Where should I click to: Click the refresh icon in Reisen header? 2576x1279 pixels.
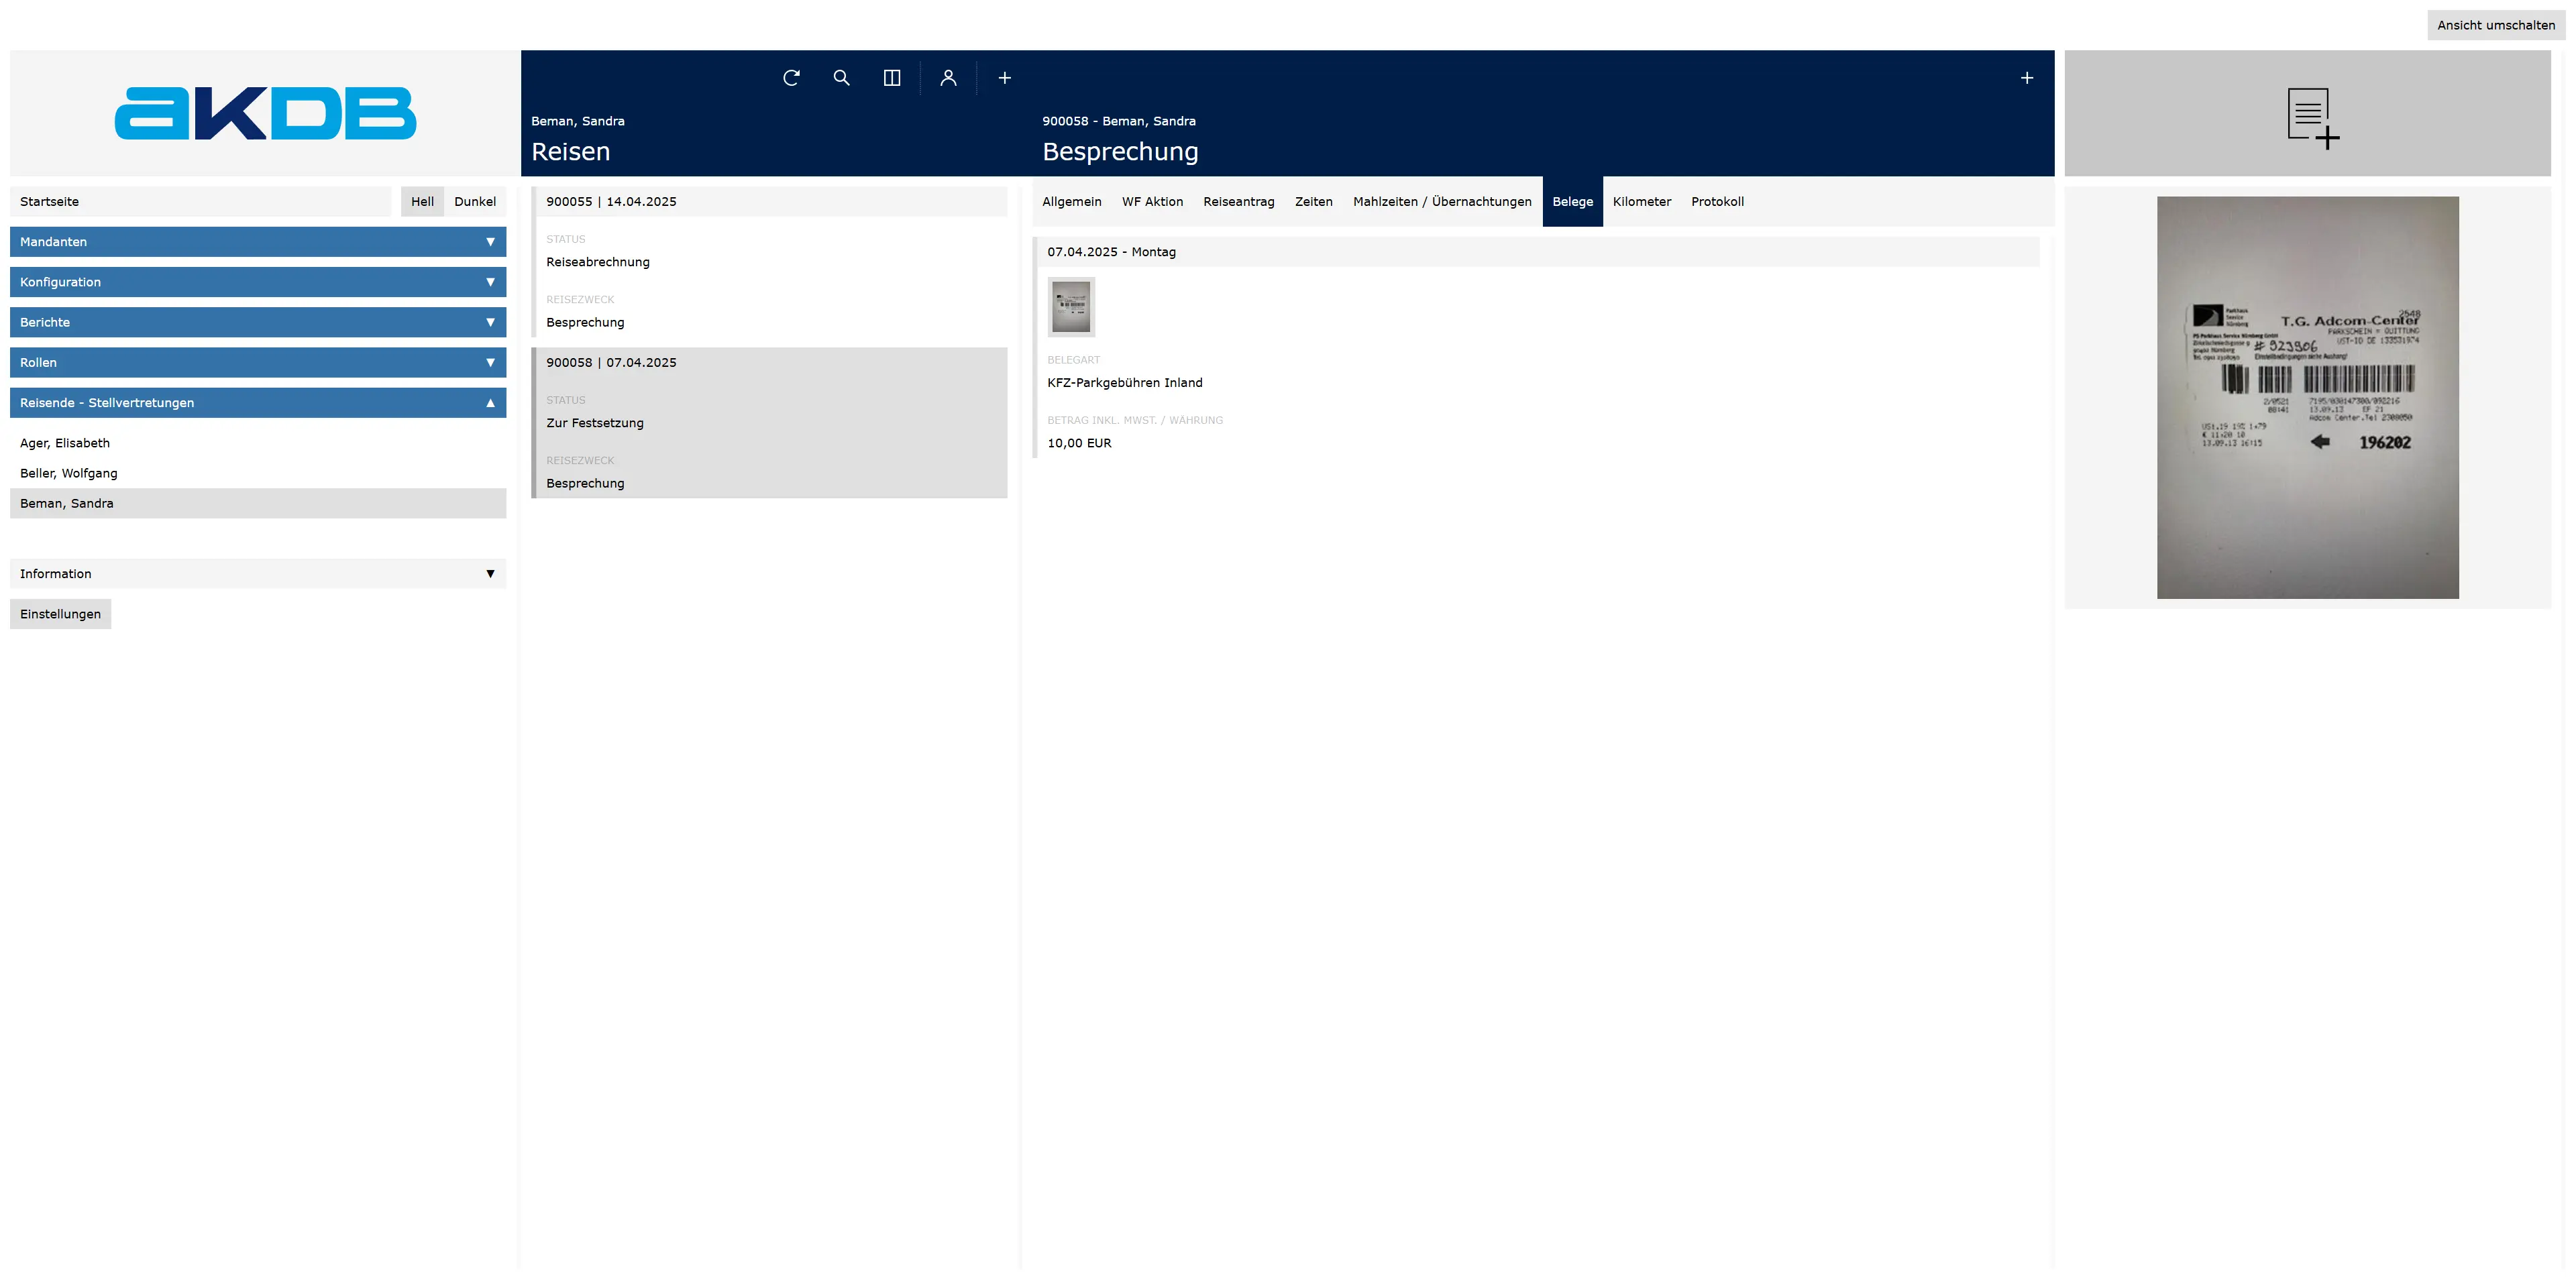click(791, 78)
